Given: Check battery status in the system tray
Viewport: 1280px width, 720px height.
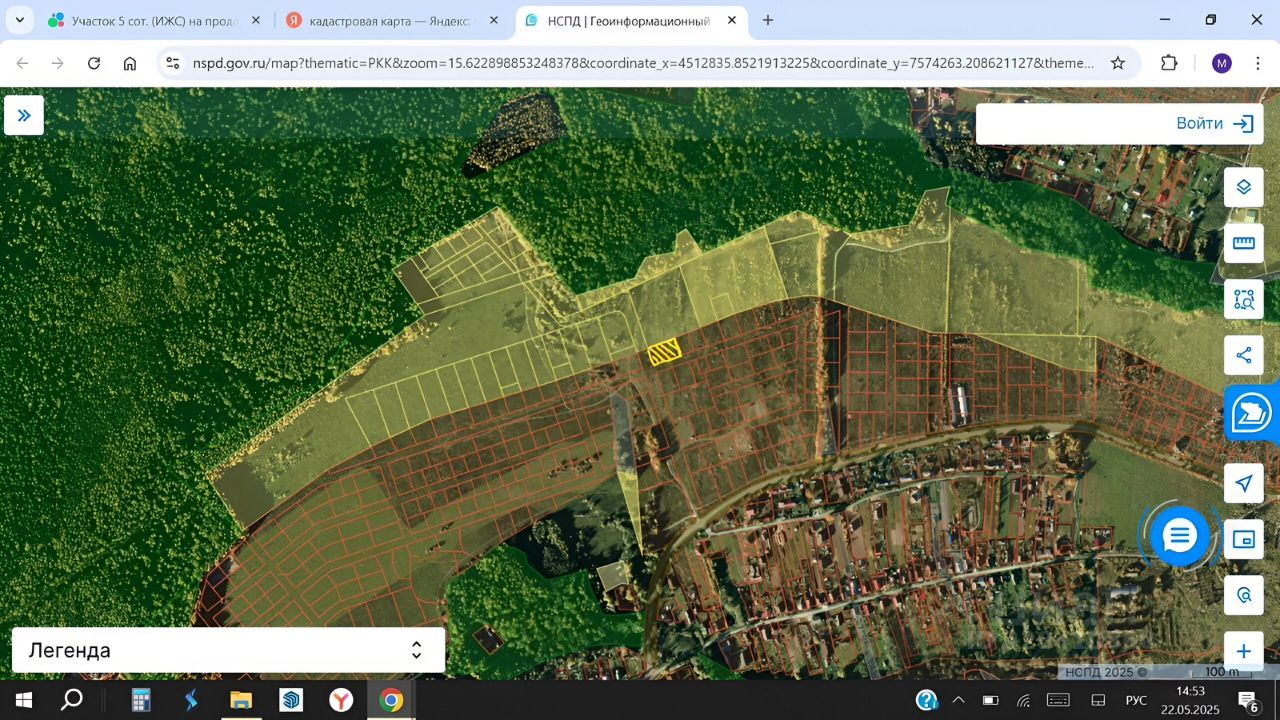Looking at the screenshot, I should pos(991,700).
